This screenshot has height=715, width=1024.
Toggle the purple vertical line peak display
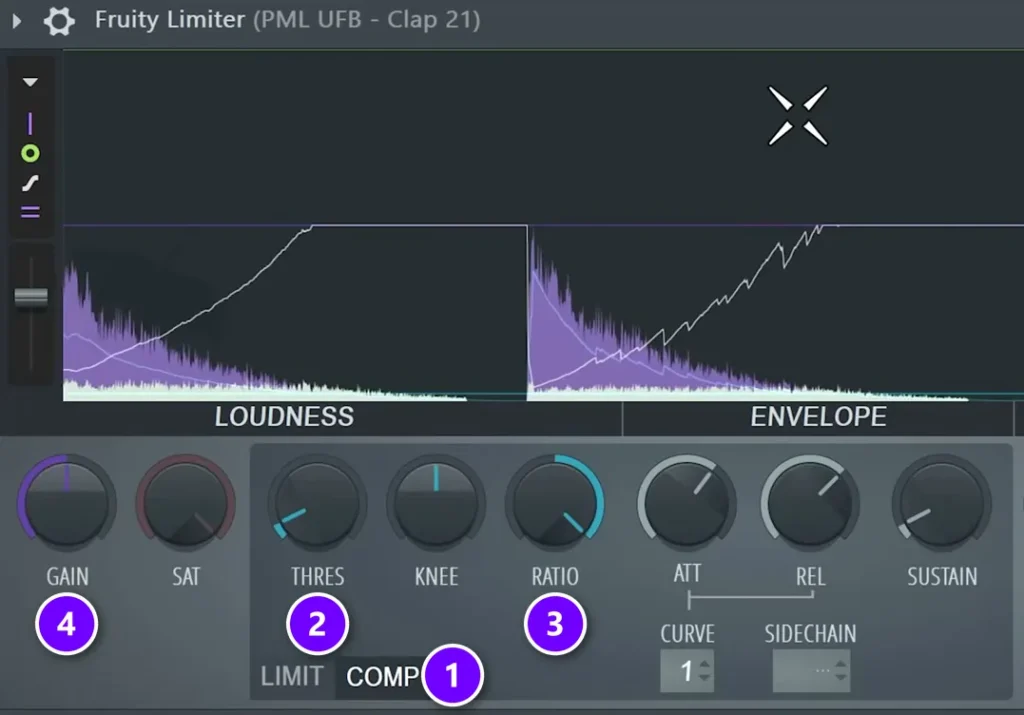click(30, 123)
